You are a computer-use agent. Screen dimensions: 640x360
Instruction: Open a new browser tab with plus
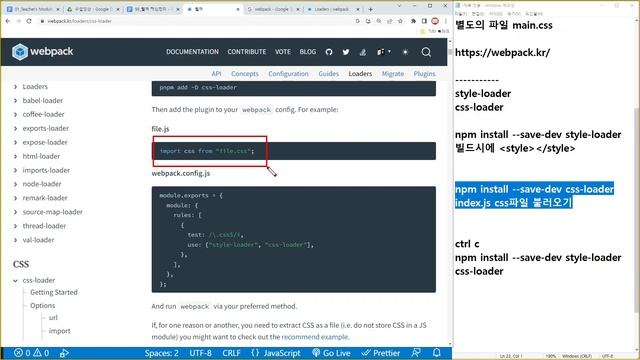[x=370, y=9]
